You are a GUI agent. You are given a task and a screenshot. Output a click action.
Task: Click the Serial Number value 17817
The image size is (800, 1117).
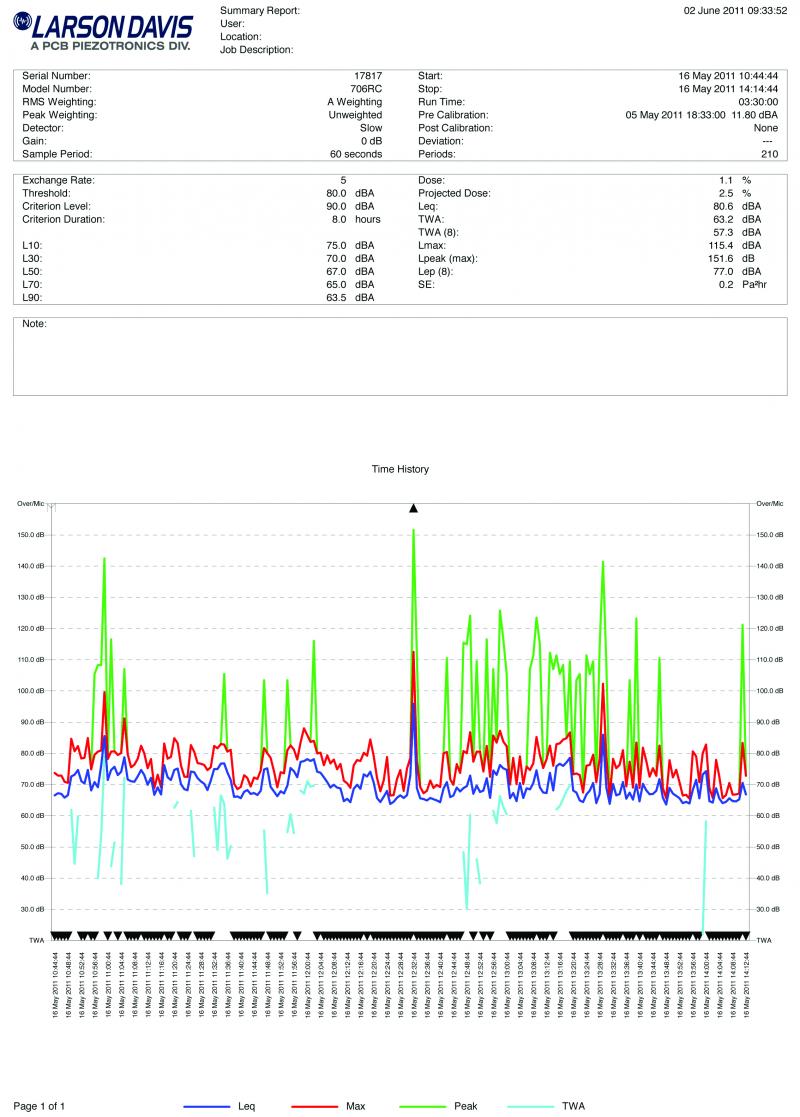(x=368, y=76)
